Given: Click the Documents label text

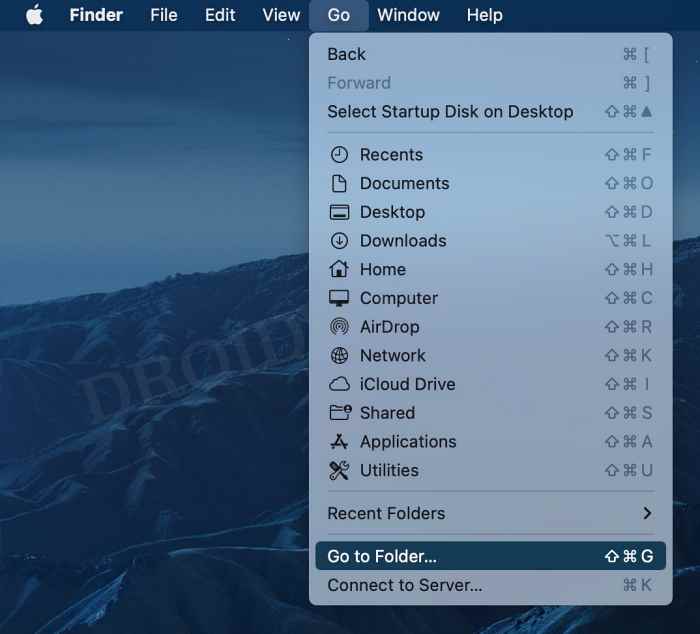Looking at the screenshot, I should click(x=404, y=184).
